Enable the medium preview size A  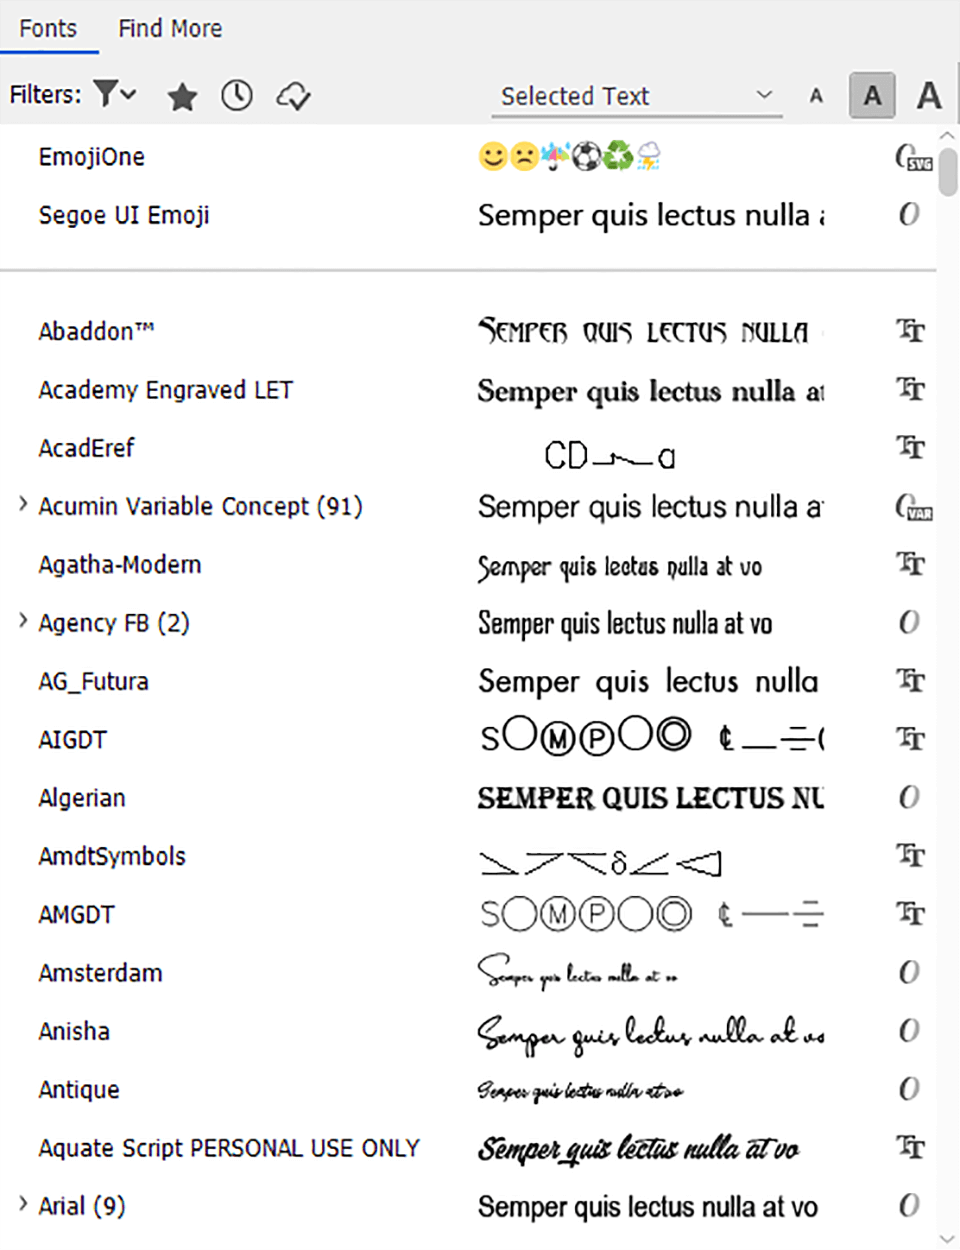[x=871, y=95]
